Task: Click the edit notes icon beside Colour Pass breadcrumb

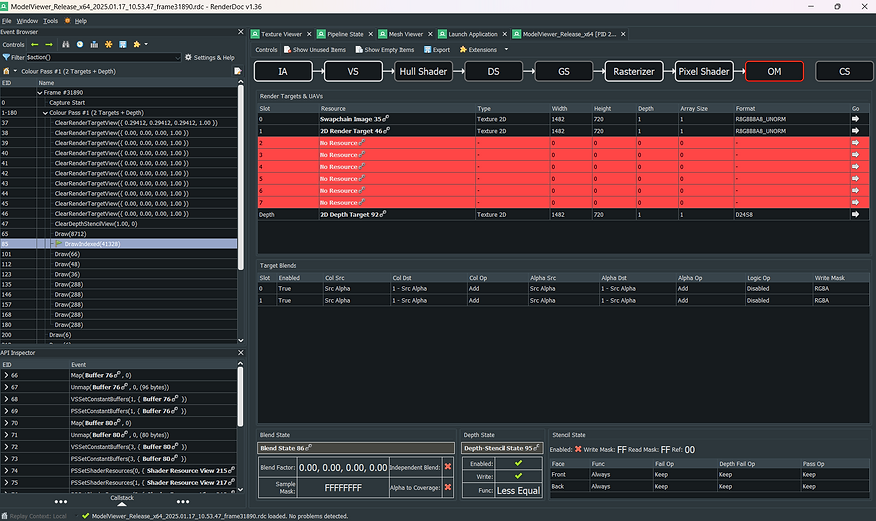Action: (237, 71)
